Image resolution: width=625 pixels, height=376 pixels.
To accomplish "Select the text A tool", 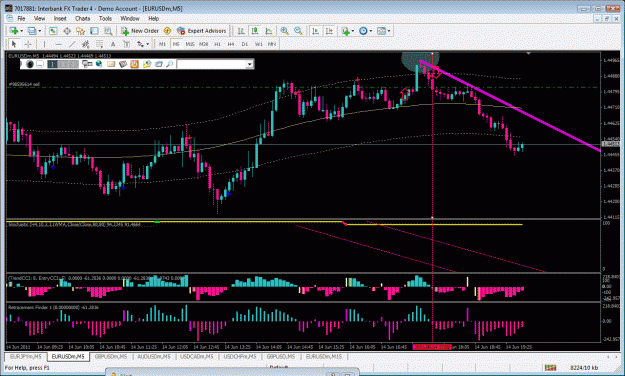I will (113, 44).
